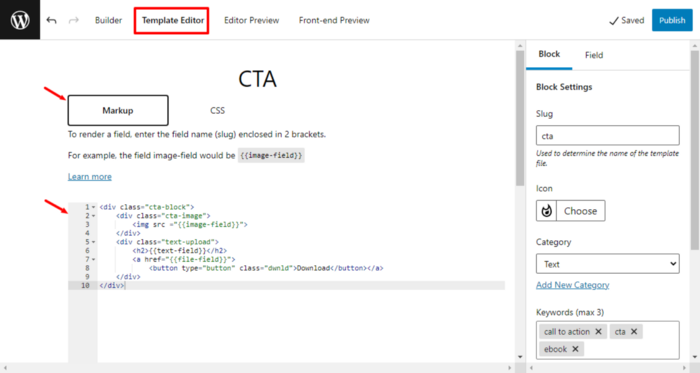Click the bottom horizontal scrollbar left arrow
Viewport: 700px width, 373px height.
point(5,368)
